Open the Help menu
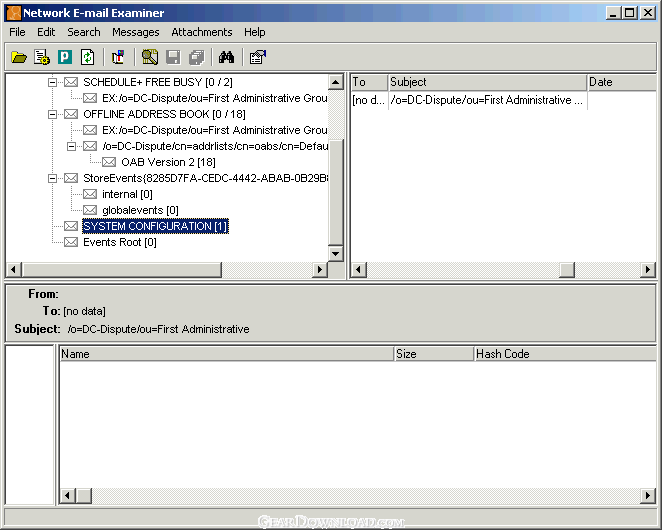 (x=255, y=32)
